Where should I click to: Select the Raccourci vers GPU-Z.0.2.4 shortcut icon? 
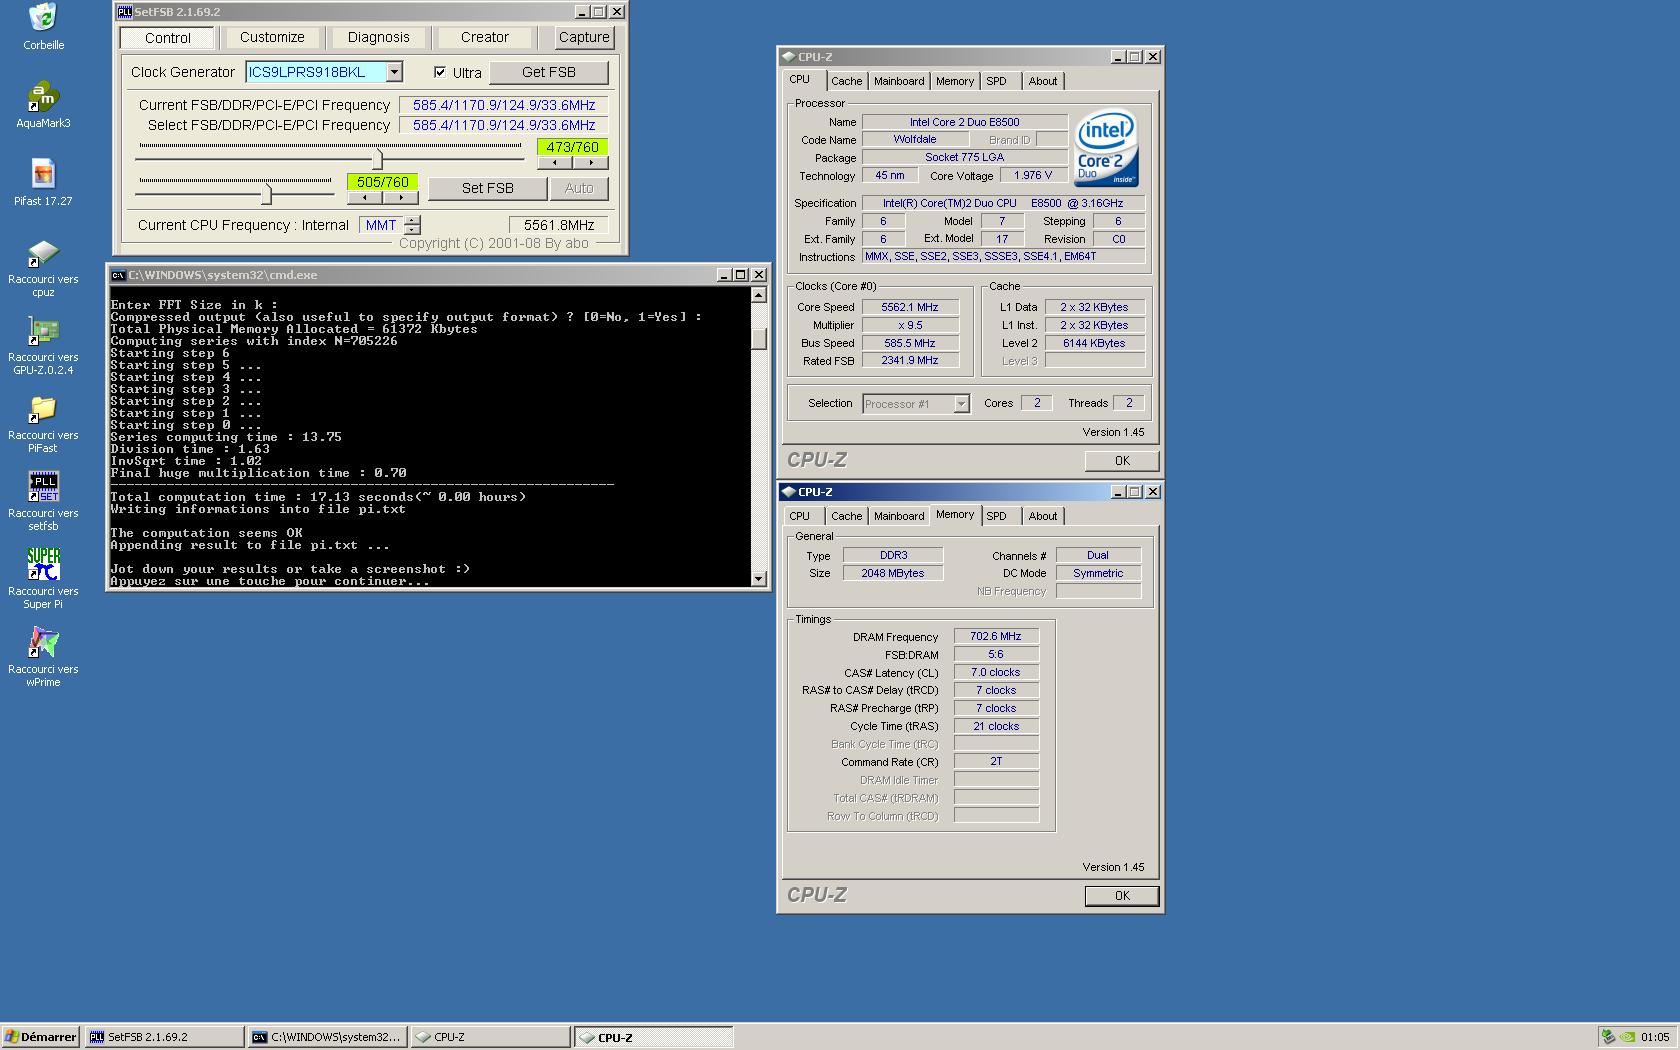43,330
